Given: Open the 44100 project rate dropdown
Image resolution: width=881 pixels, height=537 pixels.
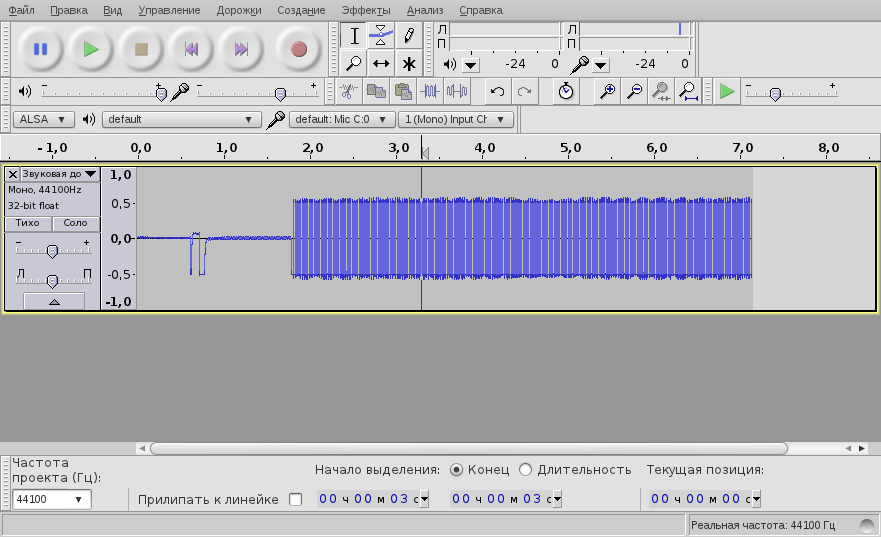Looking at the screenshot, I should [x=51, y=499].
